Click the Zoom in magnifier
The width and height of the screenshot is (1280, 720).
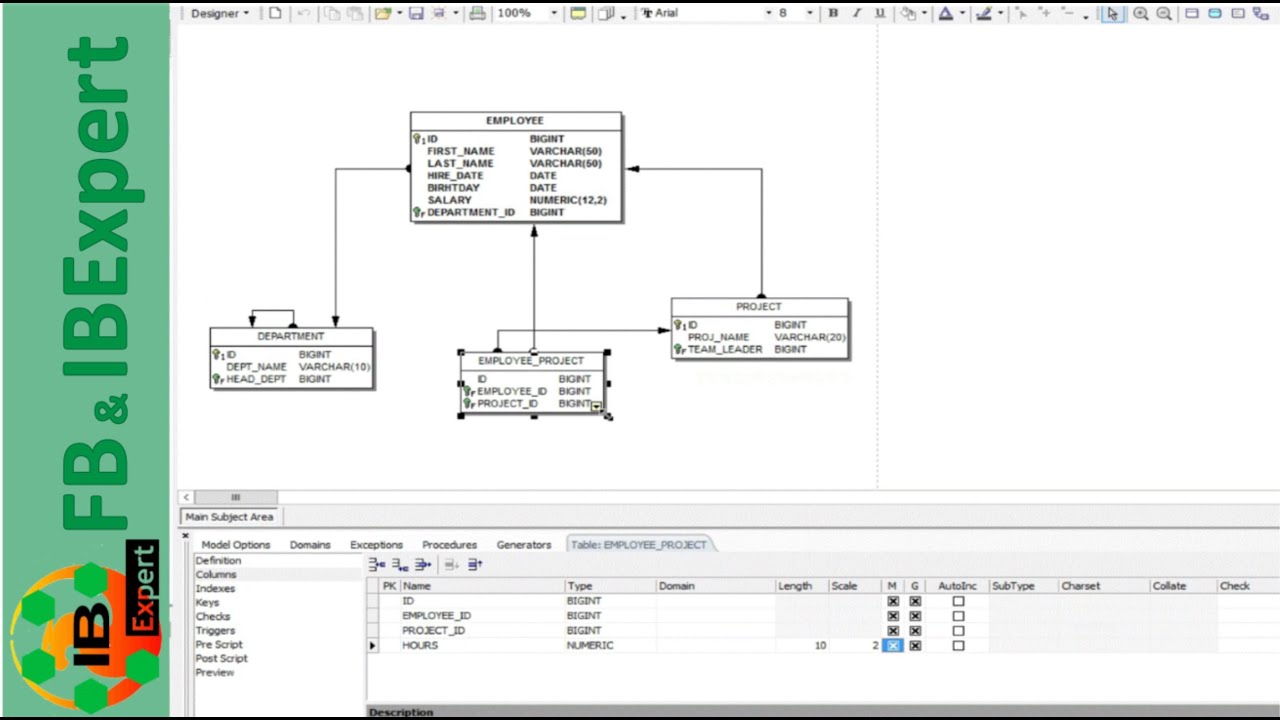[1141, 13]
